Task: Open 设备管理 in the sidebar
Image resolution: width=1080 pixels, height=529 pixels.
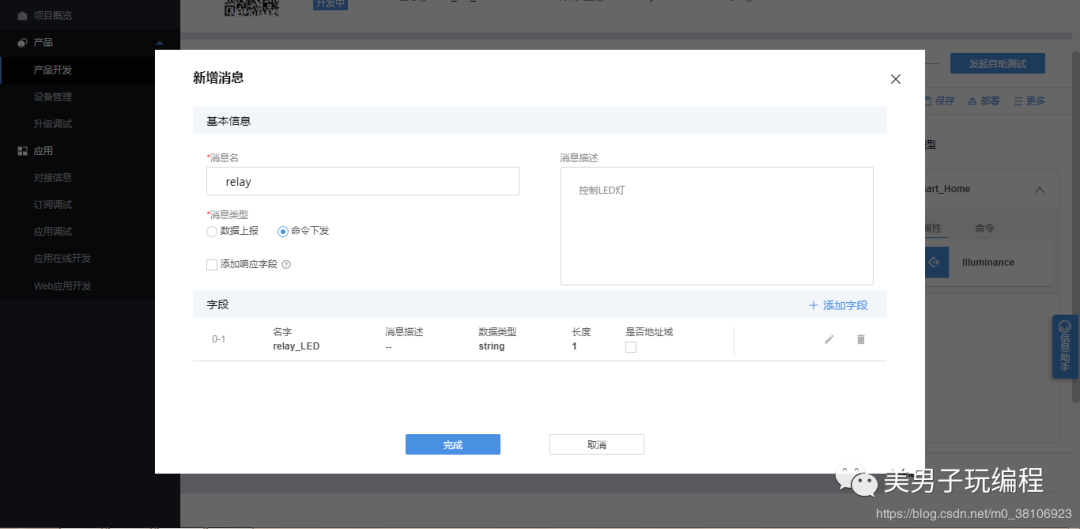Action: (x=53, y=97)
